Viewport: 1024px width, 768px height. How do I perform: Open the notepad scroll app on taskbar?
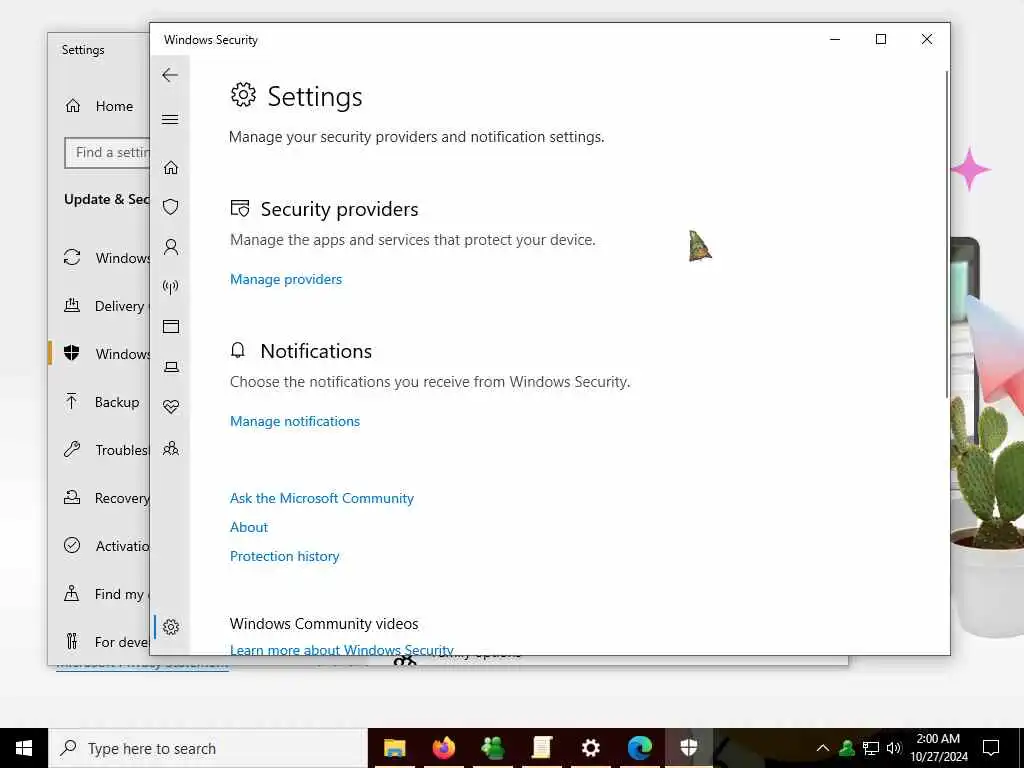point(541,748)
